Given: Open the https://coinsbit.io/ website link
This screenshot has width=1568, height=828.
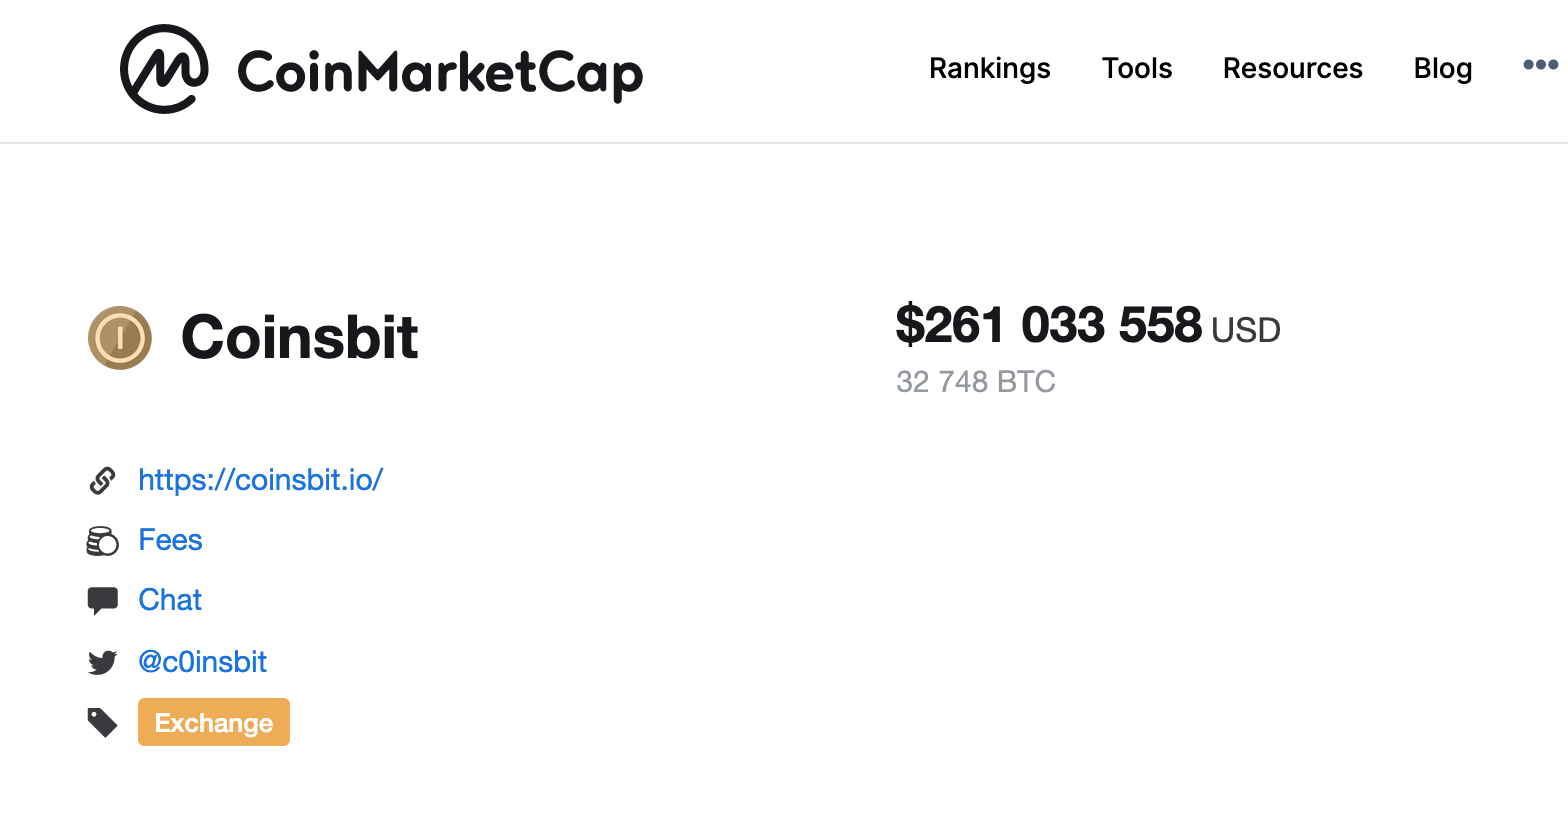Looking at the screenshot, I should coord(260,480).
